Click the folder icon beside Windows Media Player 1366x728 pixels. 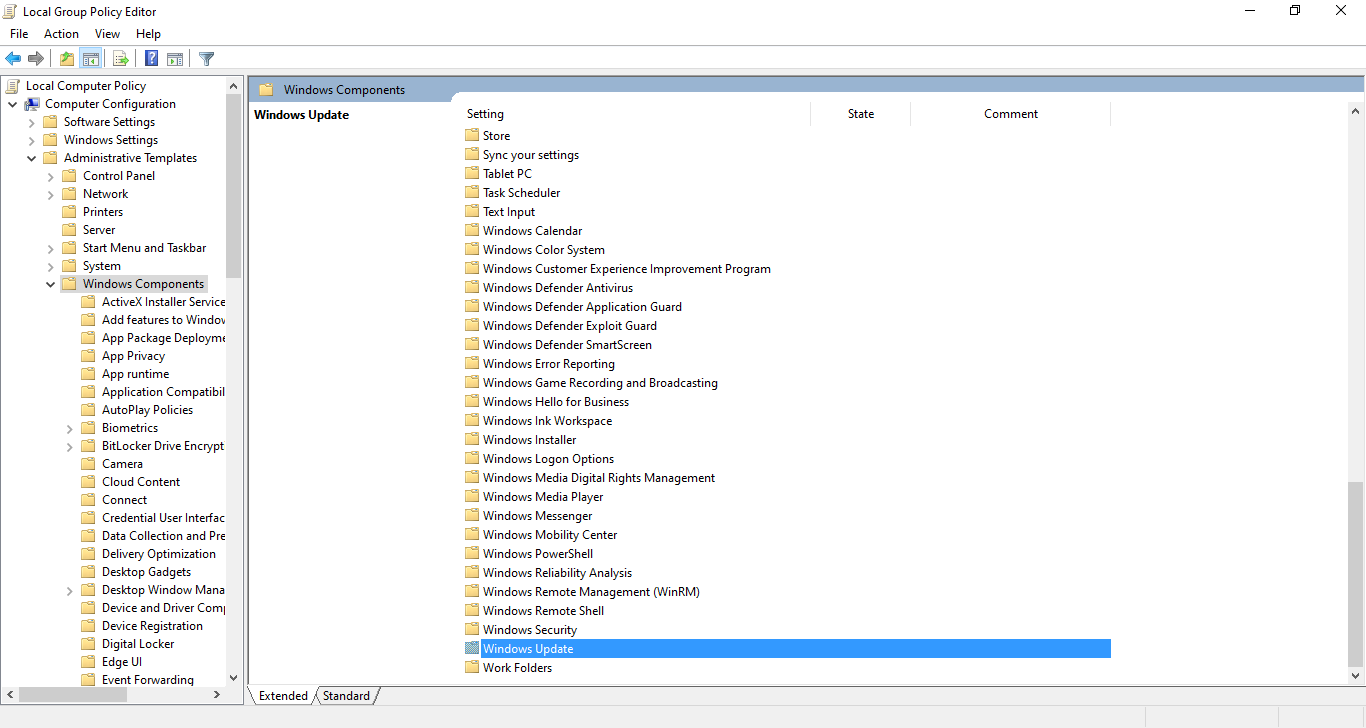tap(472, 497)
